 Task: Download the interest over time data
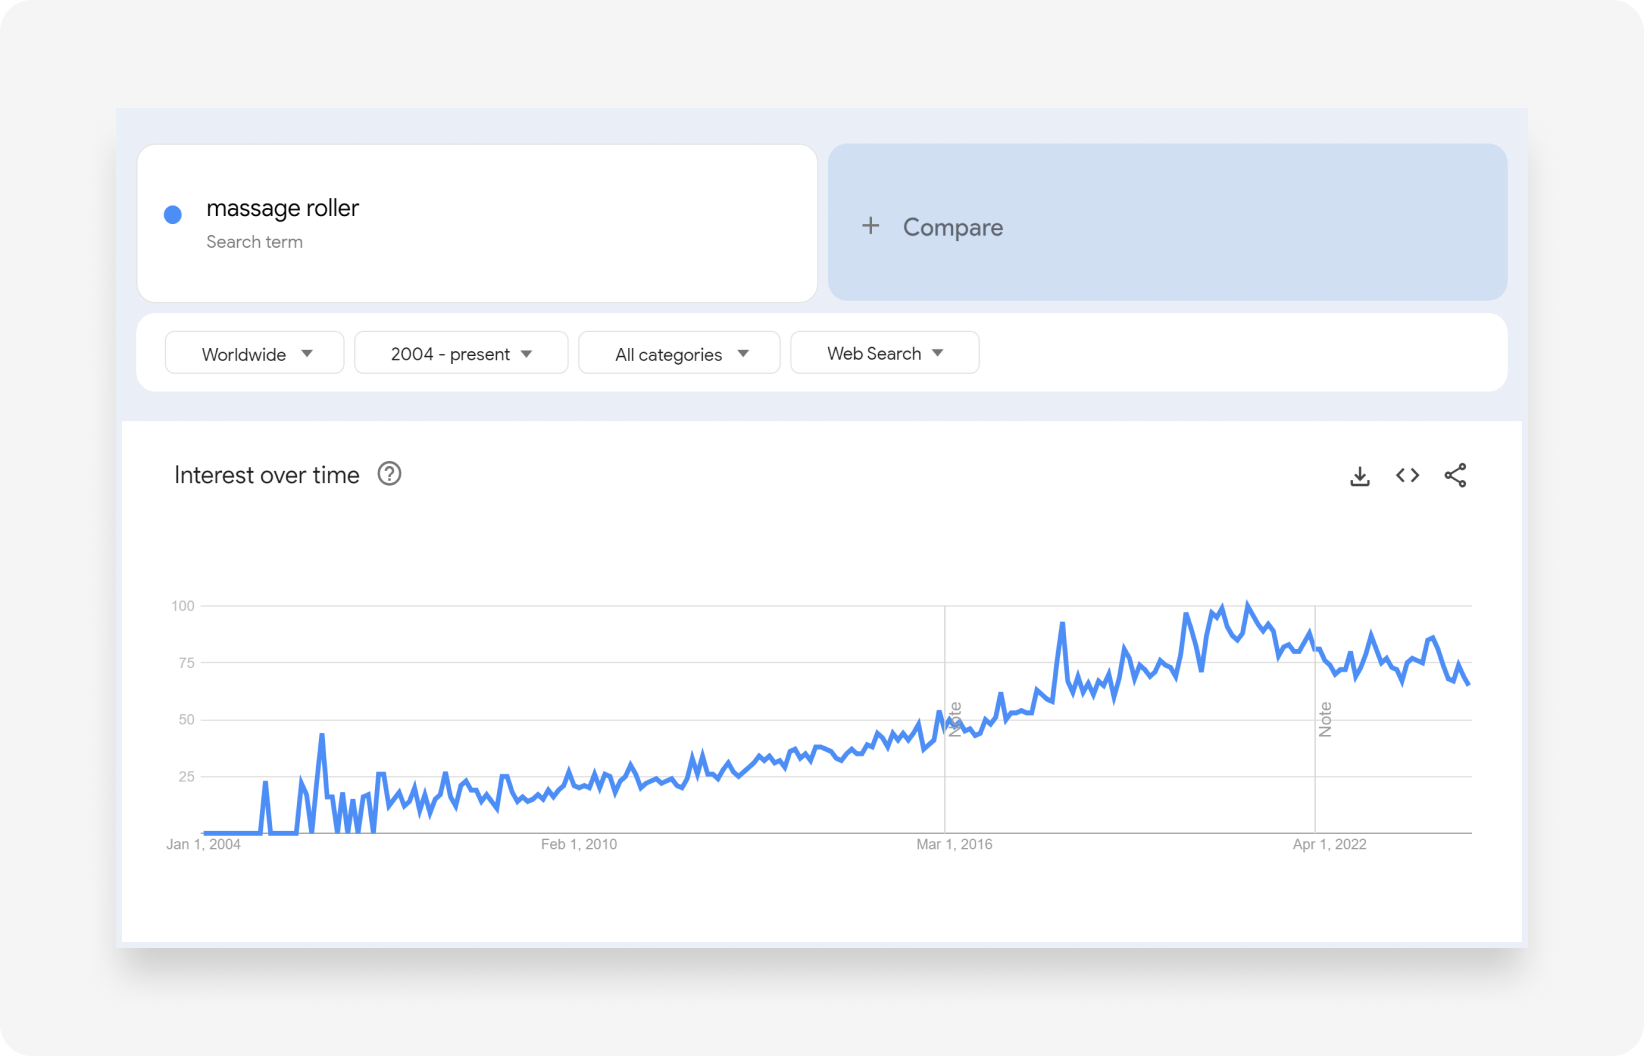pyautogui.click(x=1359, y=476)
